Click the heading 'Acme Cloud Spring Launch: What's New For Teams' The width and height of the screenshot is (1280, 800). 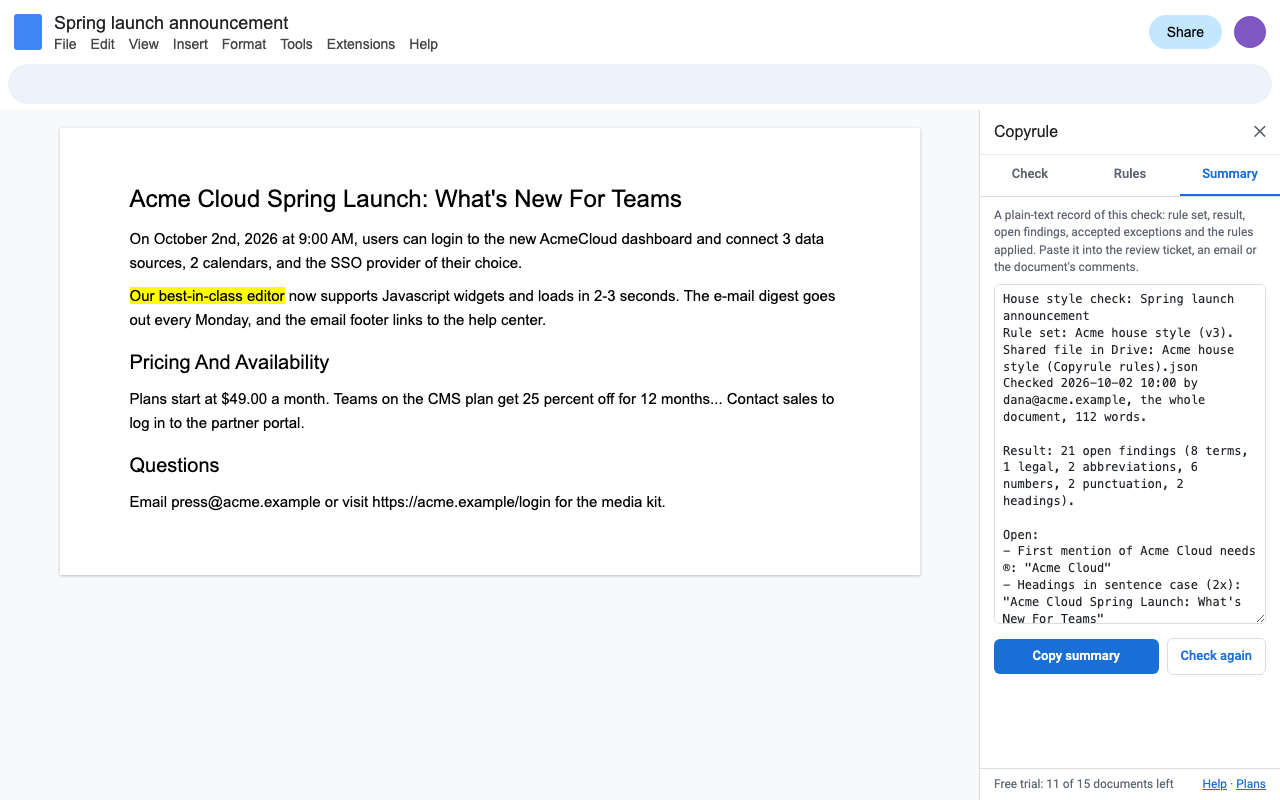[405, 199]
